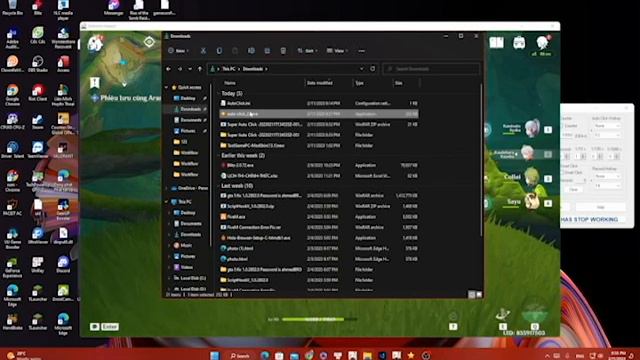
Task: Open the quest navigation diamond icon in game
Action: pyautogui.click(x=149, y=42)
